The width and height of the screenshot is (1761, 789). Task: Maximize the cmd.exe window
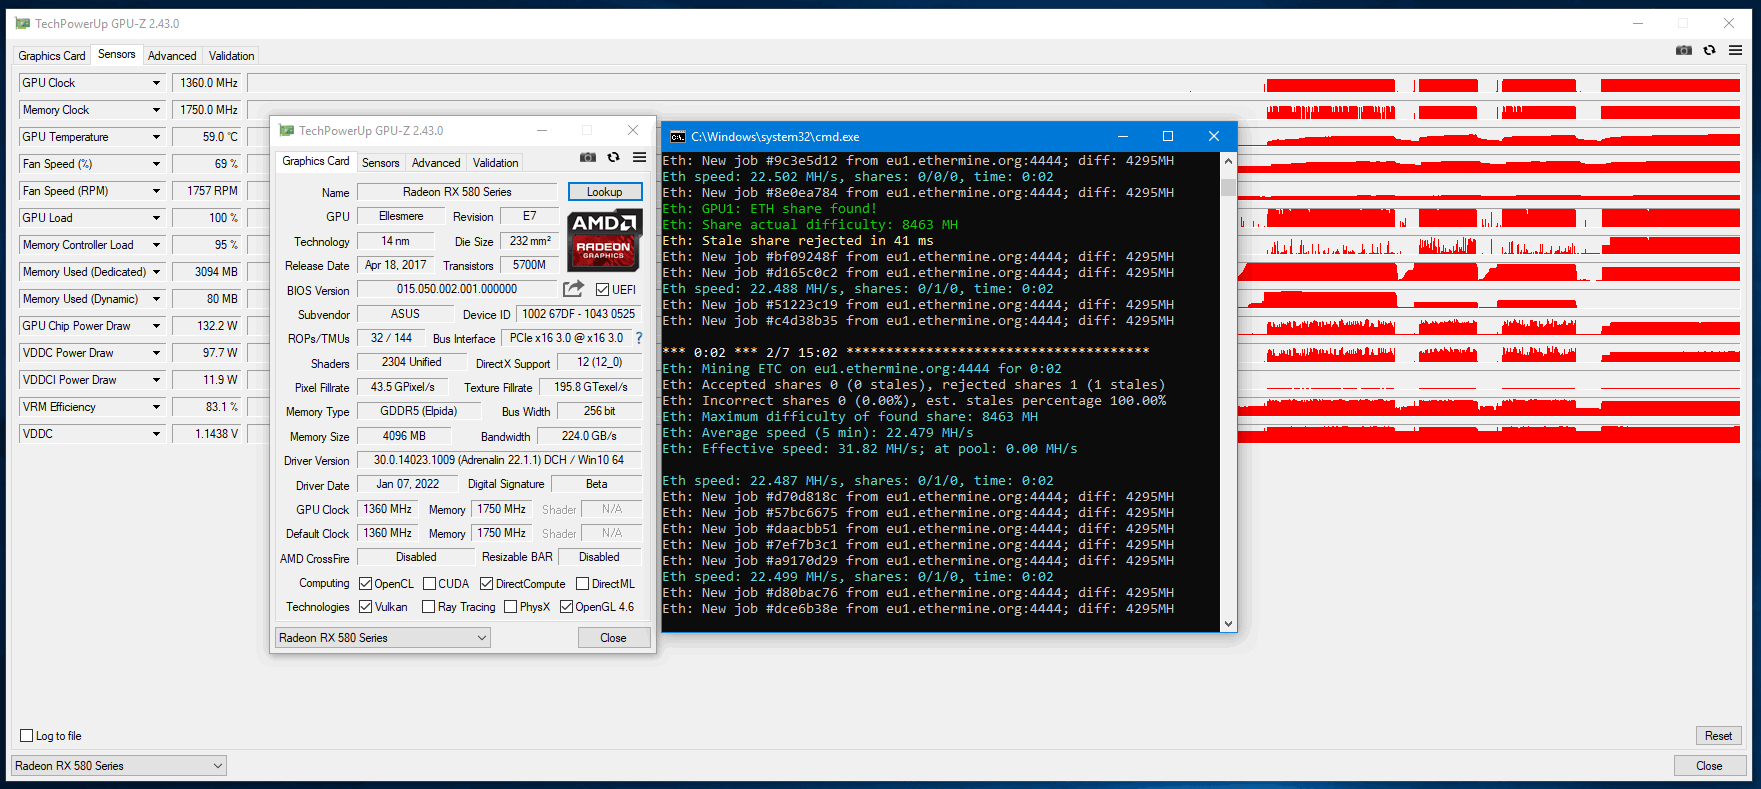tap(1168, 136)
